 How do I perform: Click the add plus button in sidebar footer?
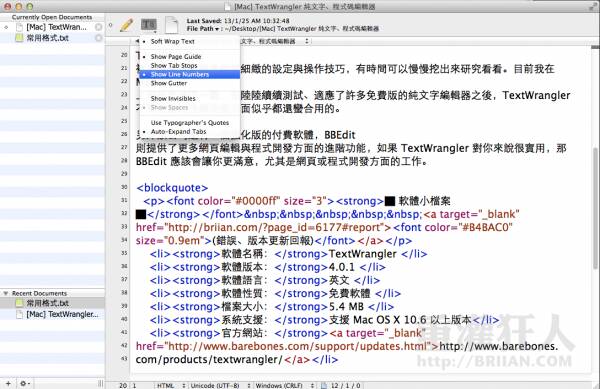8,383
